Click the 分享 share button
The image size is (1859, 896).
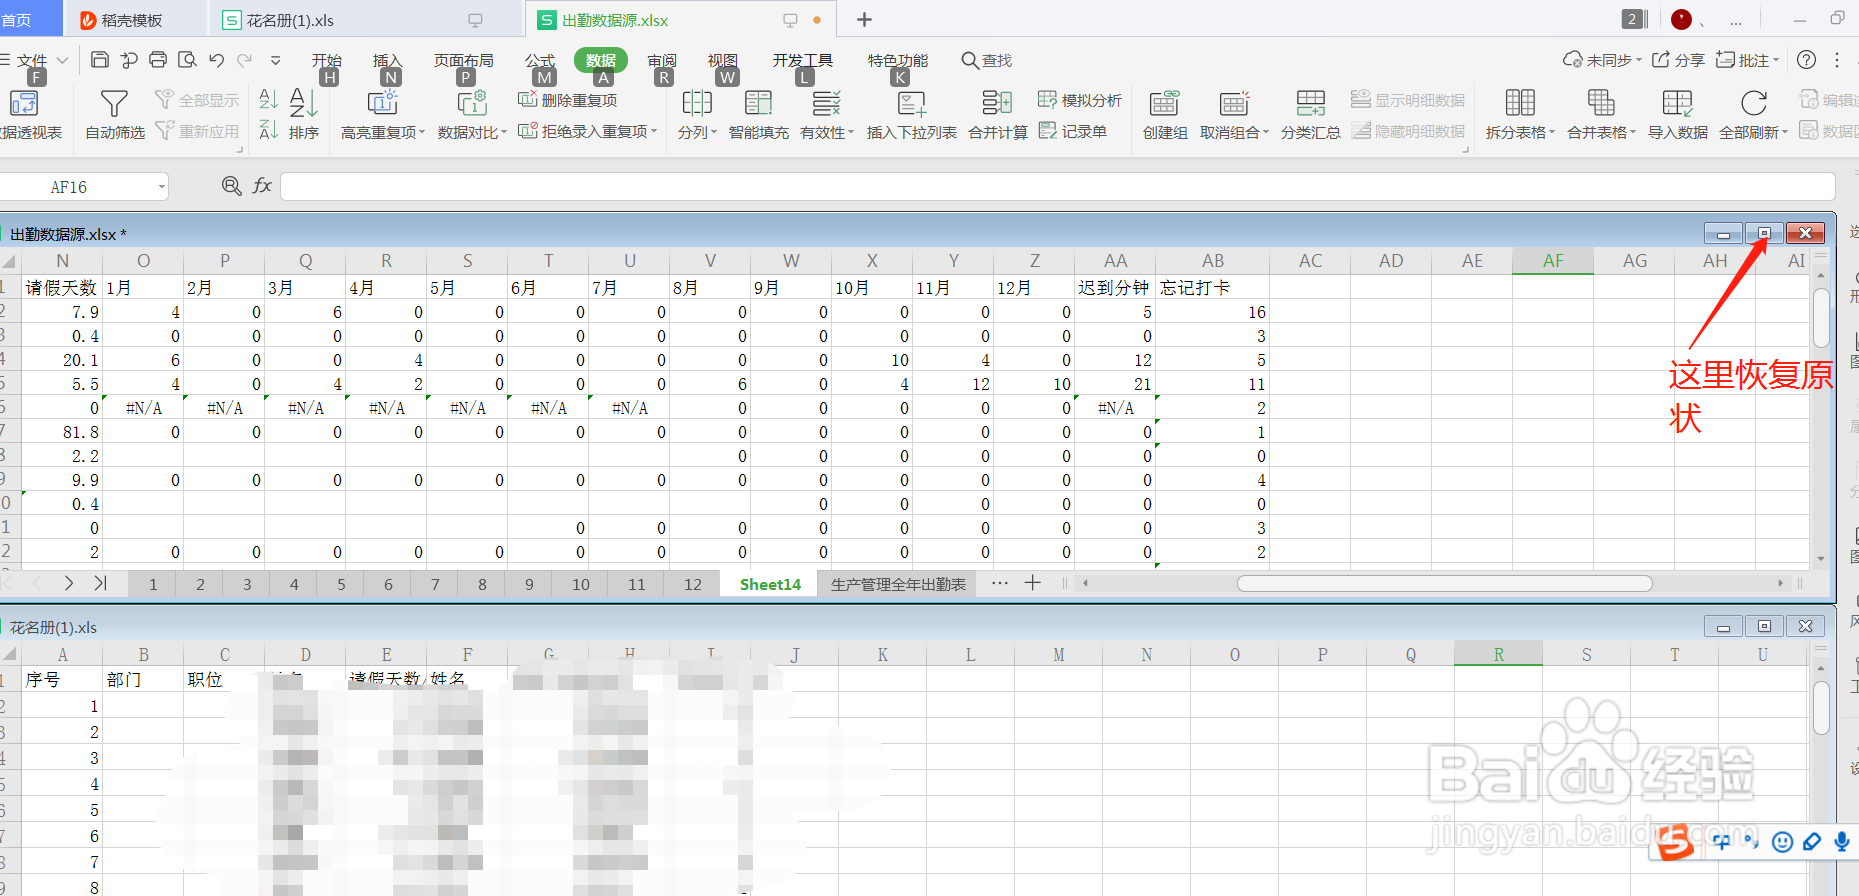[x=1678, y=60]
